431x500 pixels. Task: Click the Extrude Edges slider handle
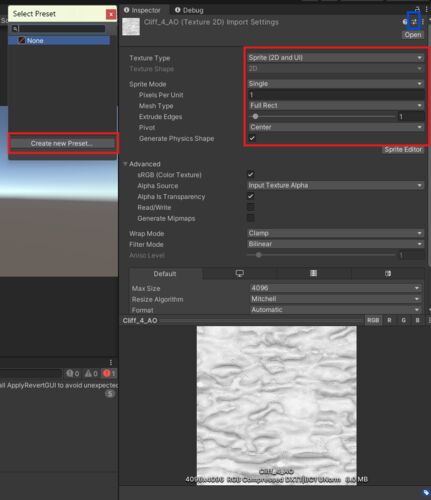[x=255, y=116]
